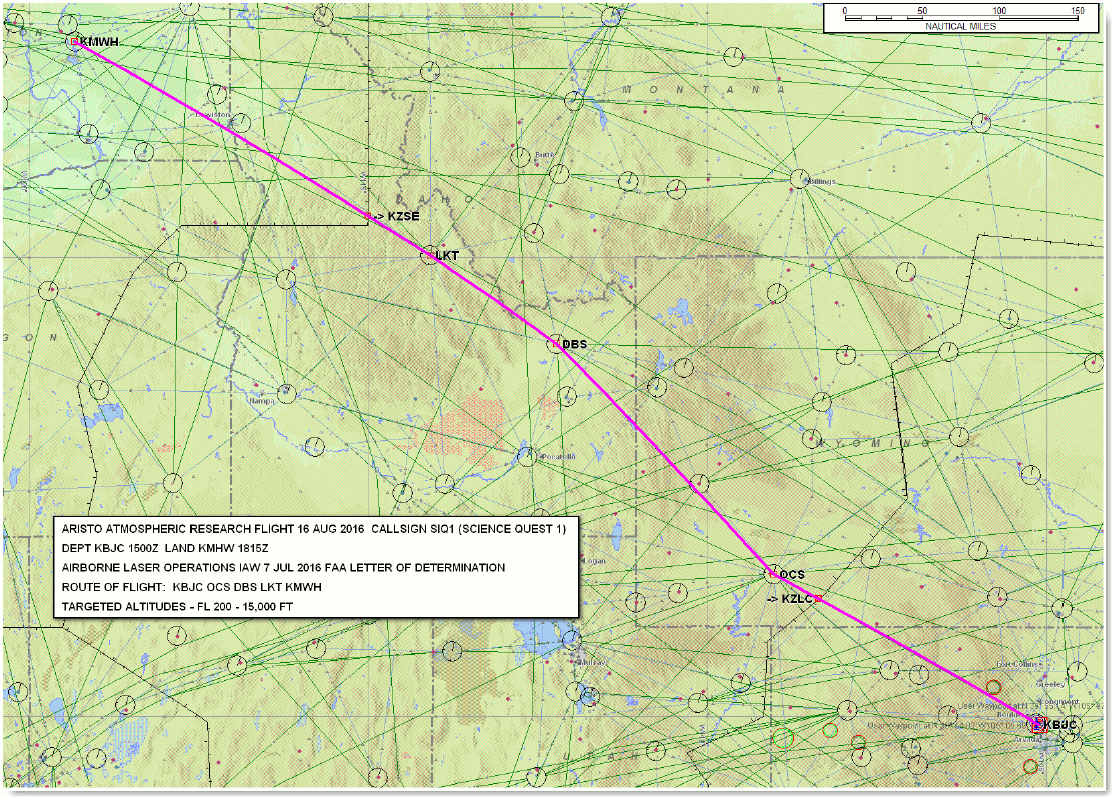Screen dimensions: 1112x797
Task: Click the nautical miles scale bar
Action: click(960, 18)
